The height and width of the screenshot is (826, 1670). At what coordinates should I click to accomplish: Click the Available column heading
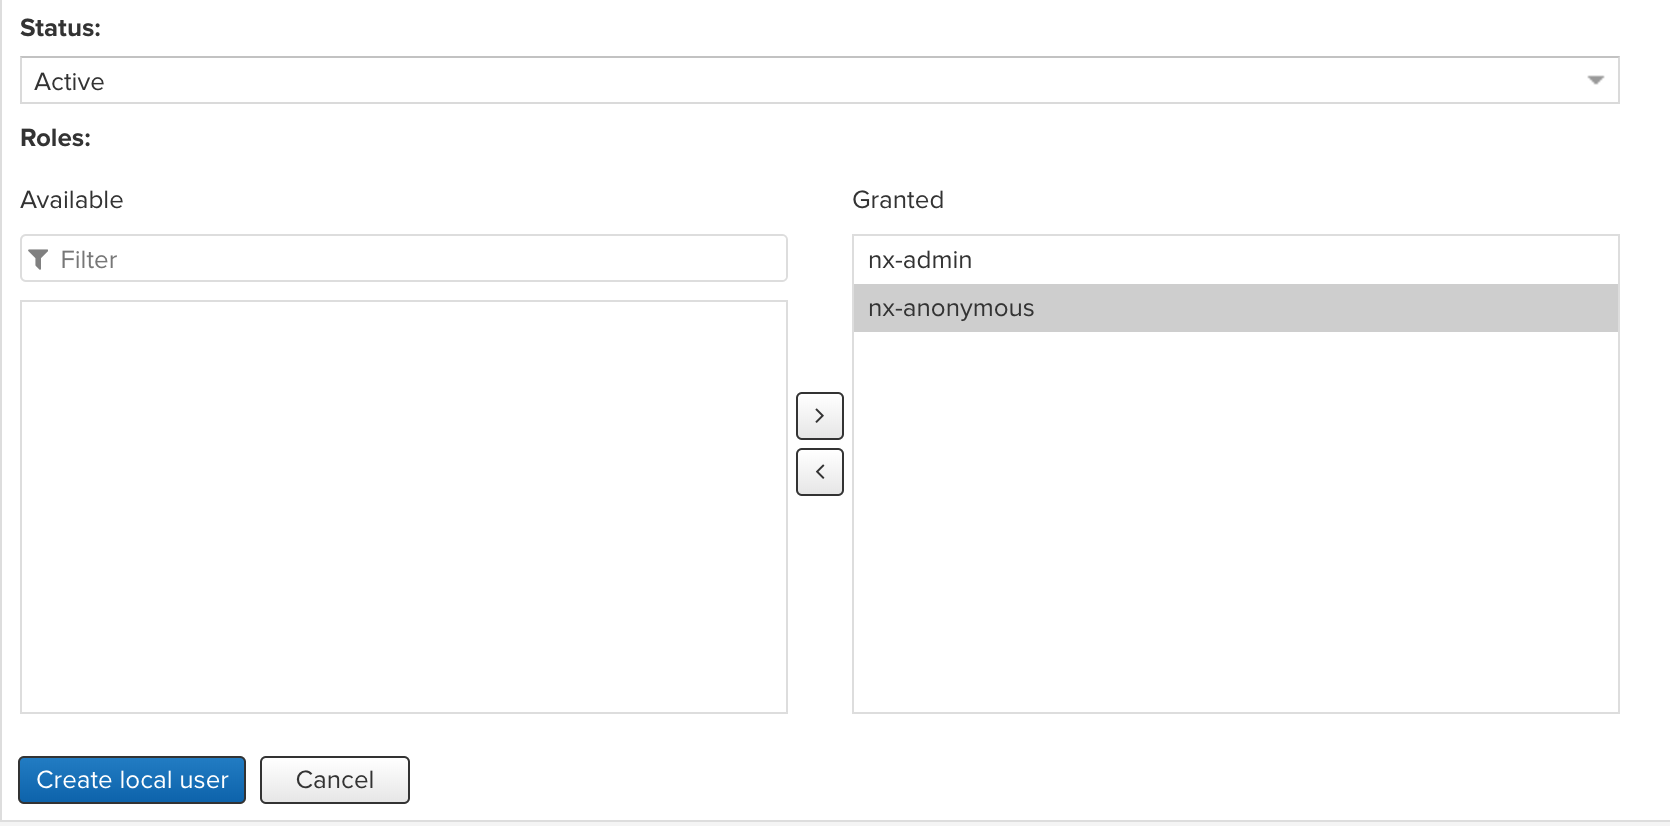click(x=72, y=200)
